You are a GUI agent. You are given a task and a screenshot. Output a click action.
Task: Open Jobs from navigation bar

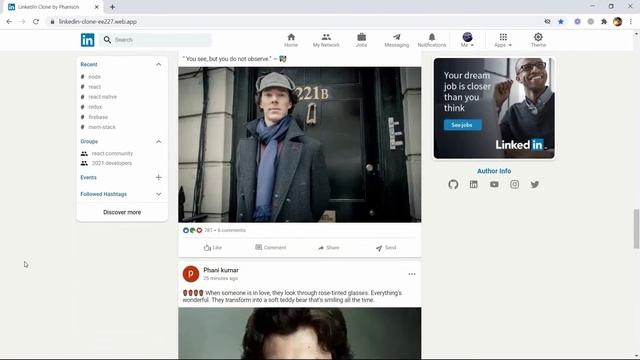pos(362,40)
